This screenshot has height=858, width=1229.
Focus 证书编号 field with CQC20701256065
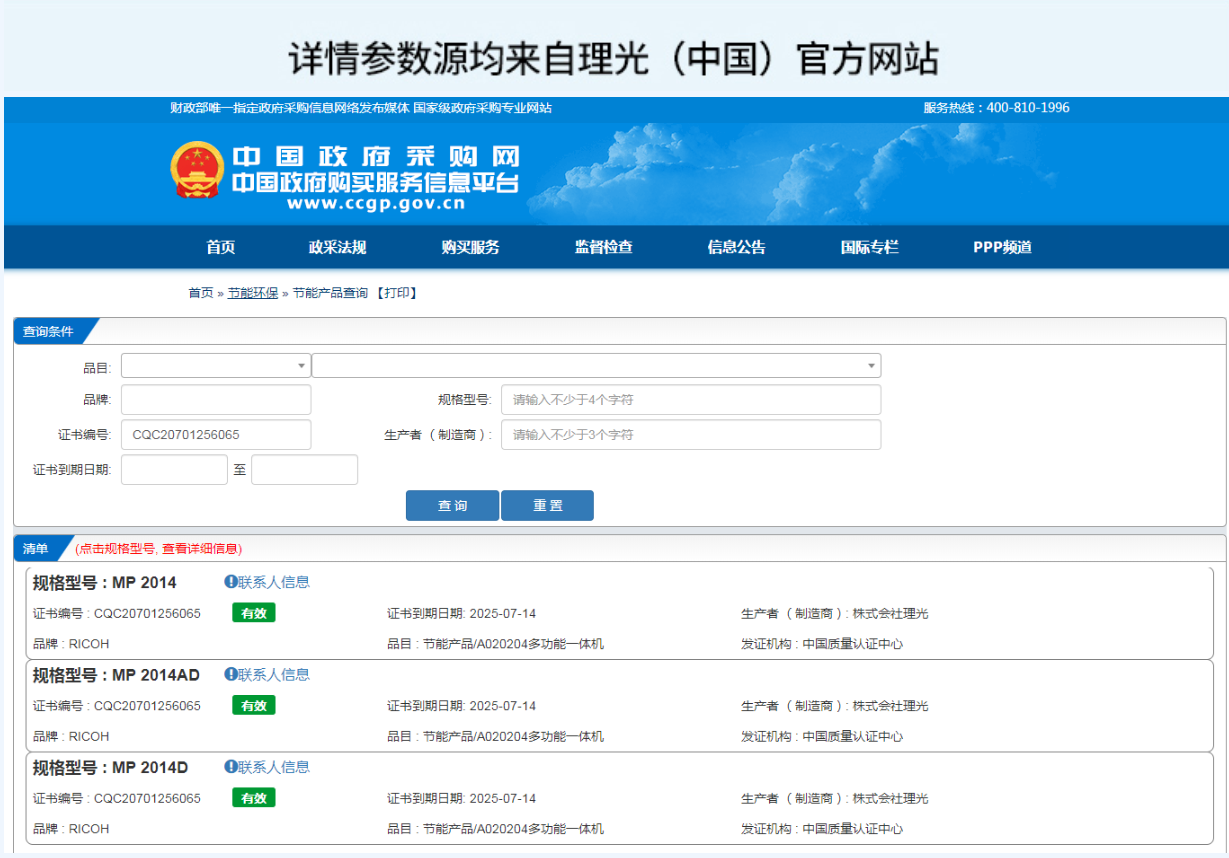(x=216, y=434)
